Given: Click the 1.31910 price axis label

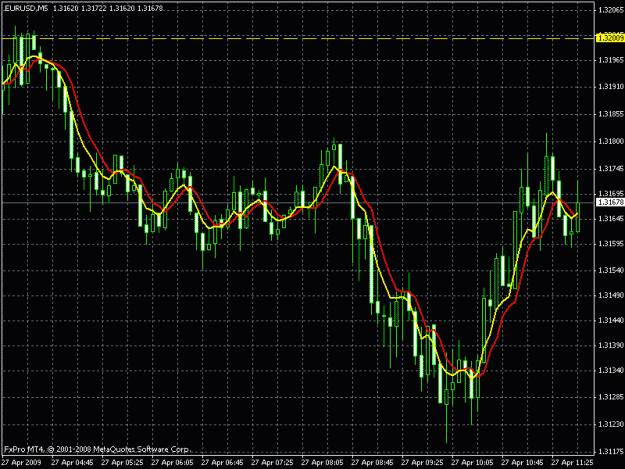Looking at the screenshot, I should pyautogui.click(x=611, y=86).
